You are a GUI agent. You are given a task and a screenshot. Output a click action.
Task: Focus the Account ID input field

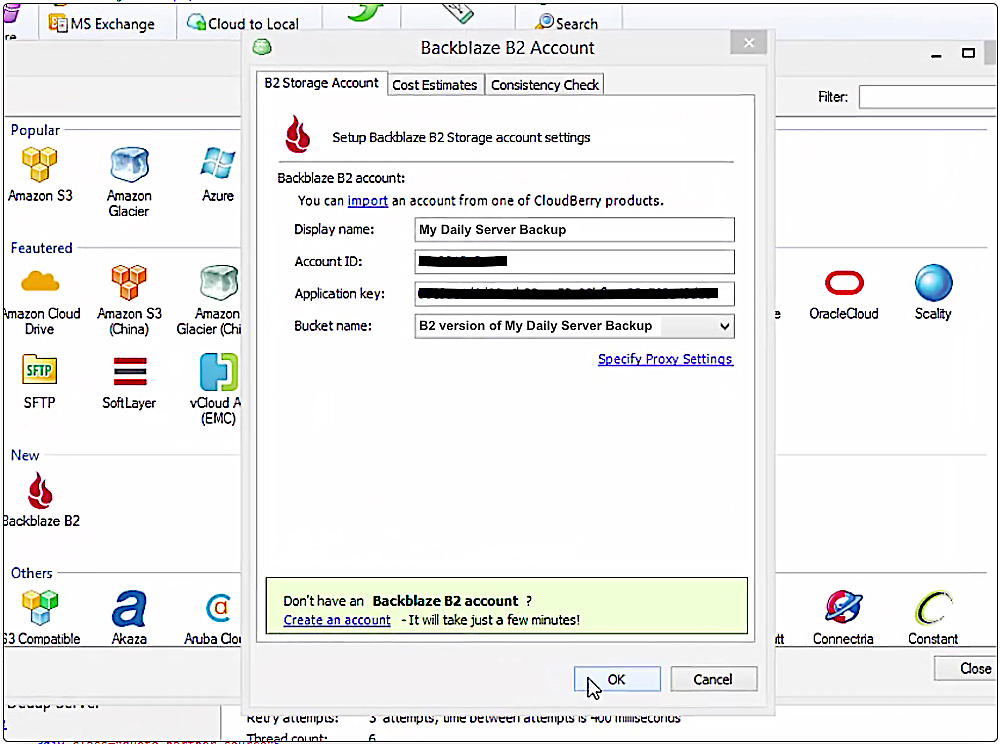pyautogui.click(x=574, y=261)
